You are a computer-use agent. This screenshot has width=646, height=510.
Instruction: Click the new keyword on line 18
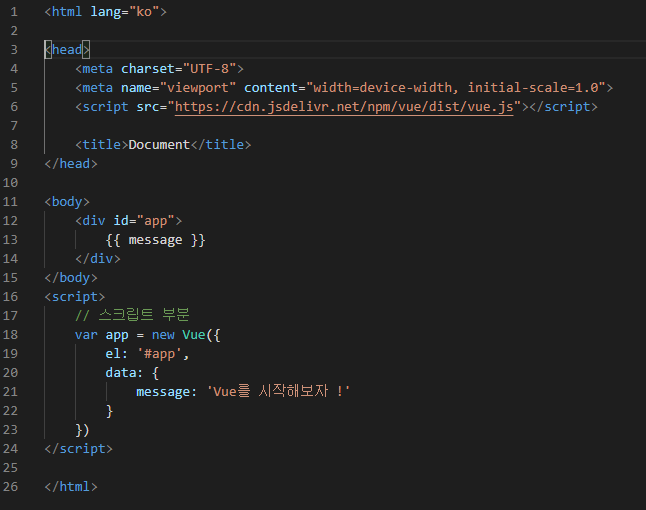(163, 335)
